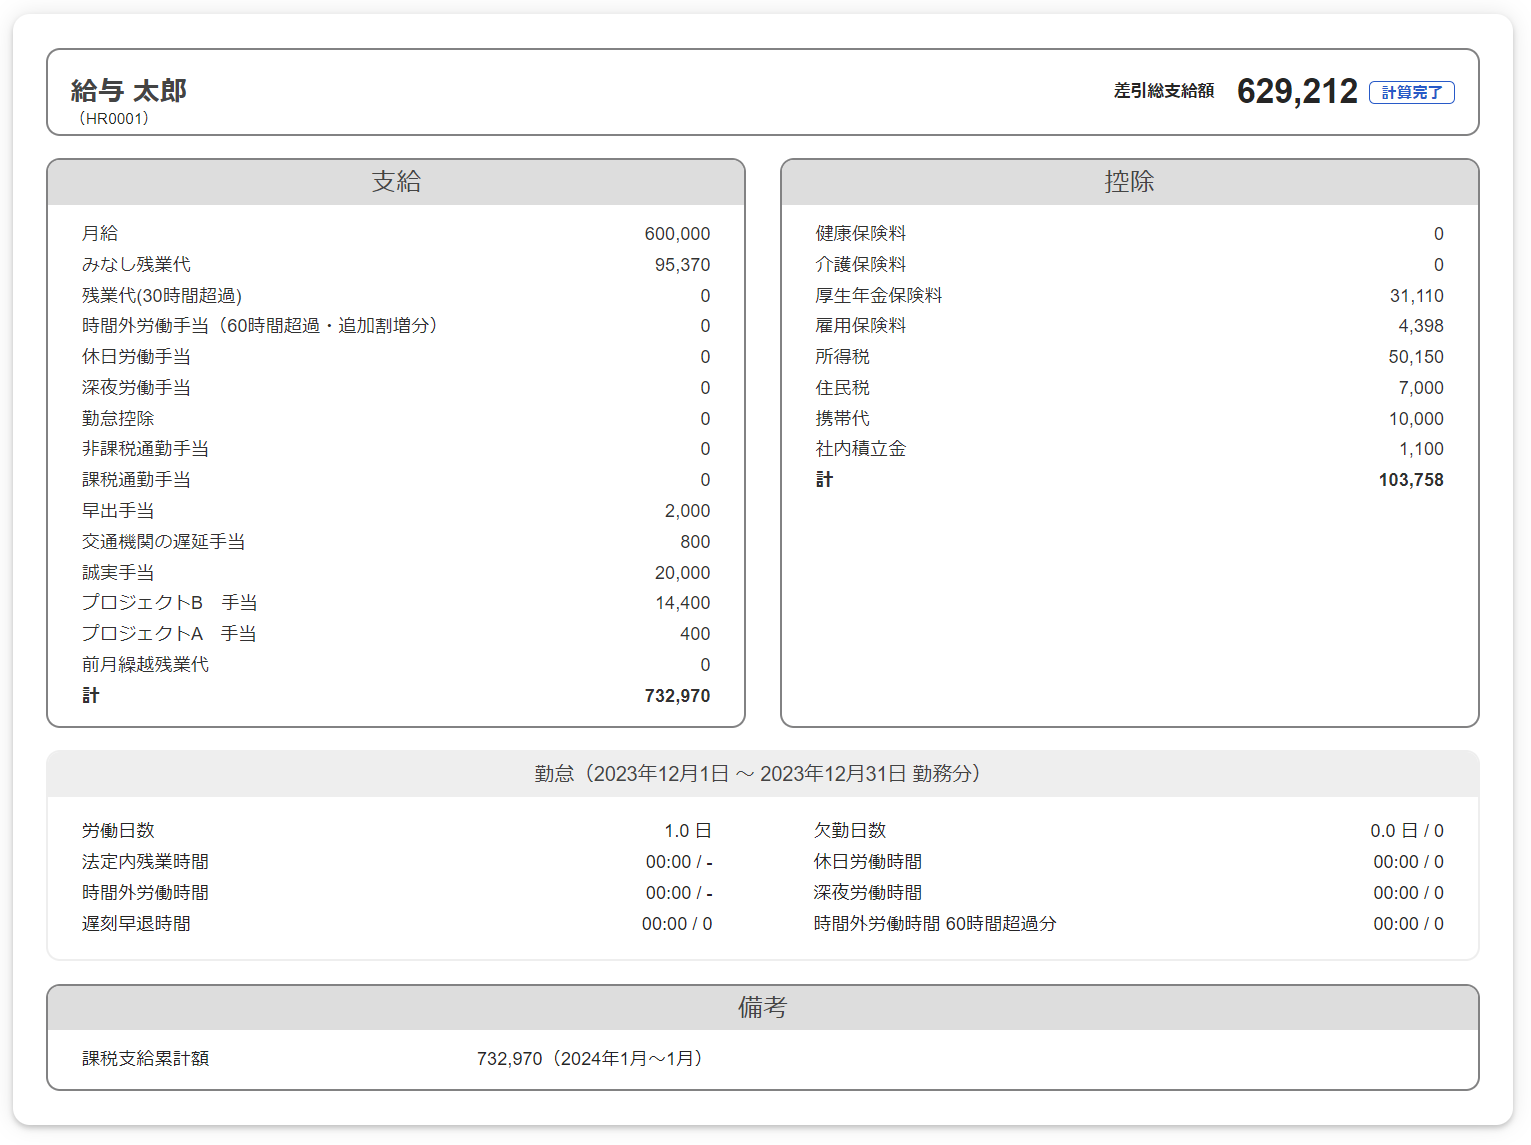The width and height of the screenshot is (1531, 1145).
Task: Select 交通機関の遅延手当 label
Action: tap(163, 542)
